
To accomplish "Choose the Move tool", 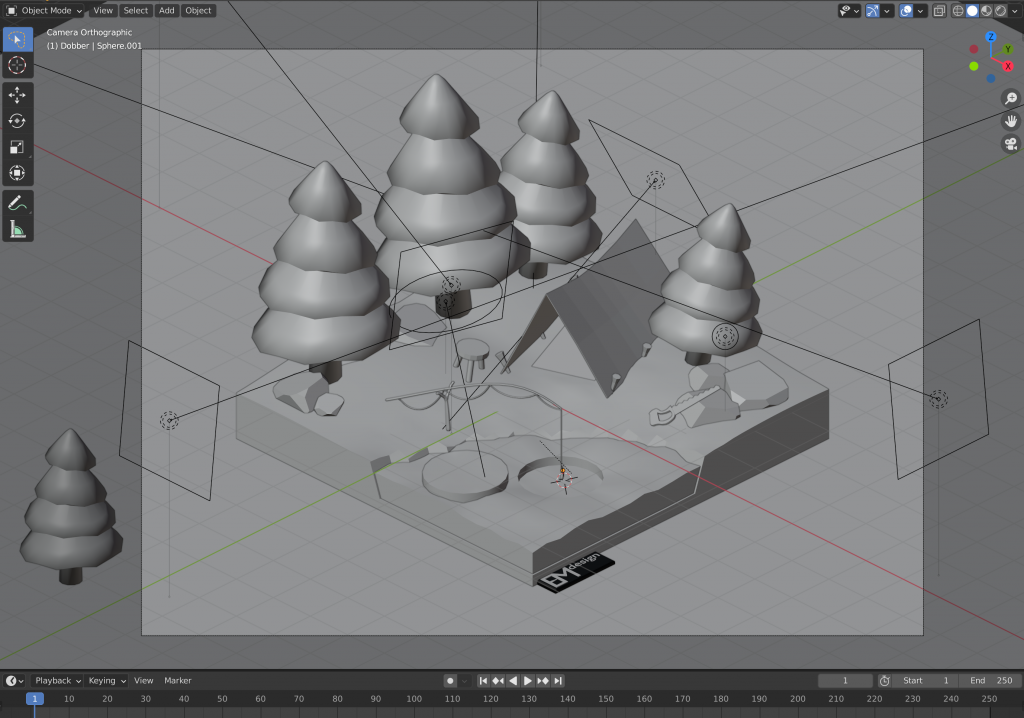I will (17, 95).
